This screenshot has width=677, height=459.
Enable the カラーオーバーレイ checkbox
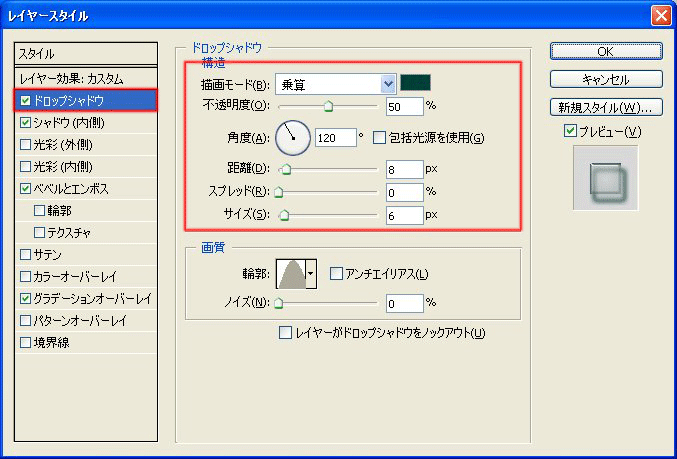[25, 276]
